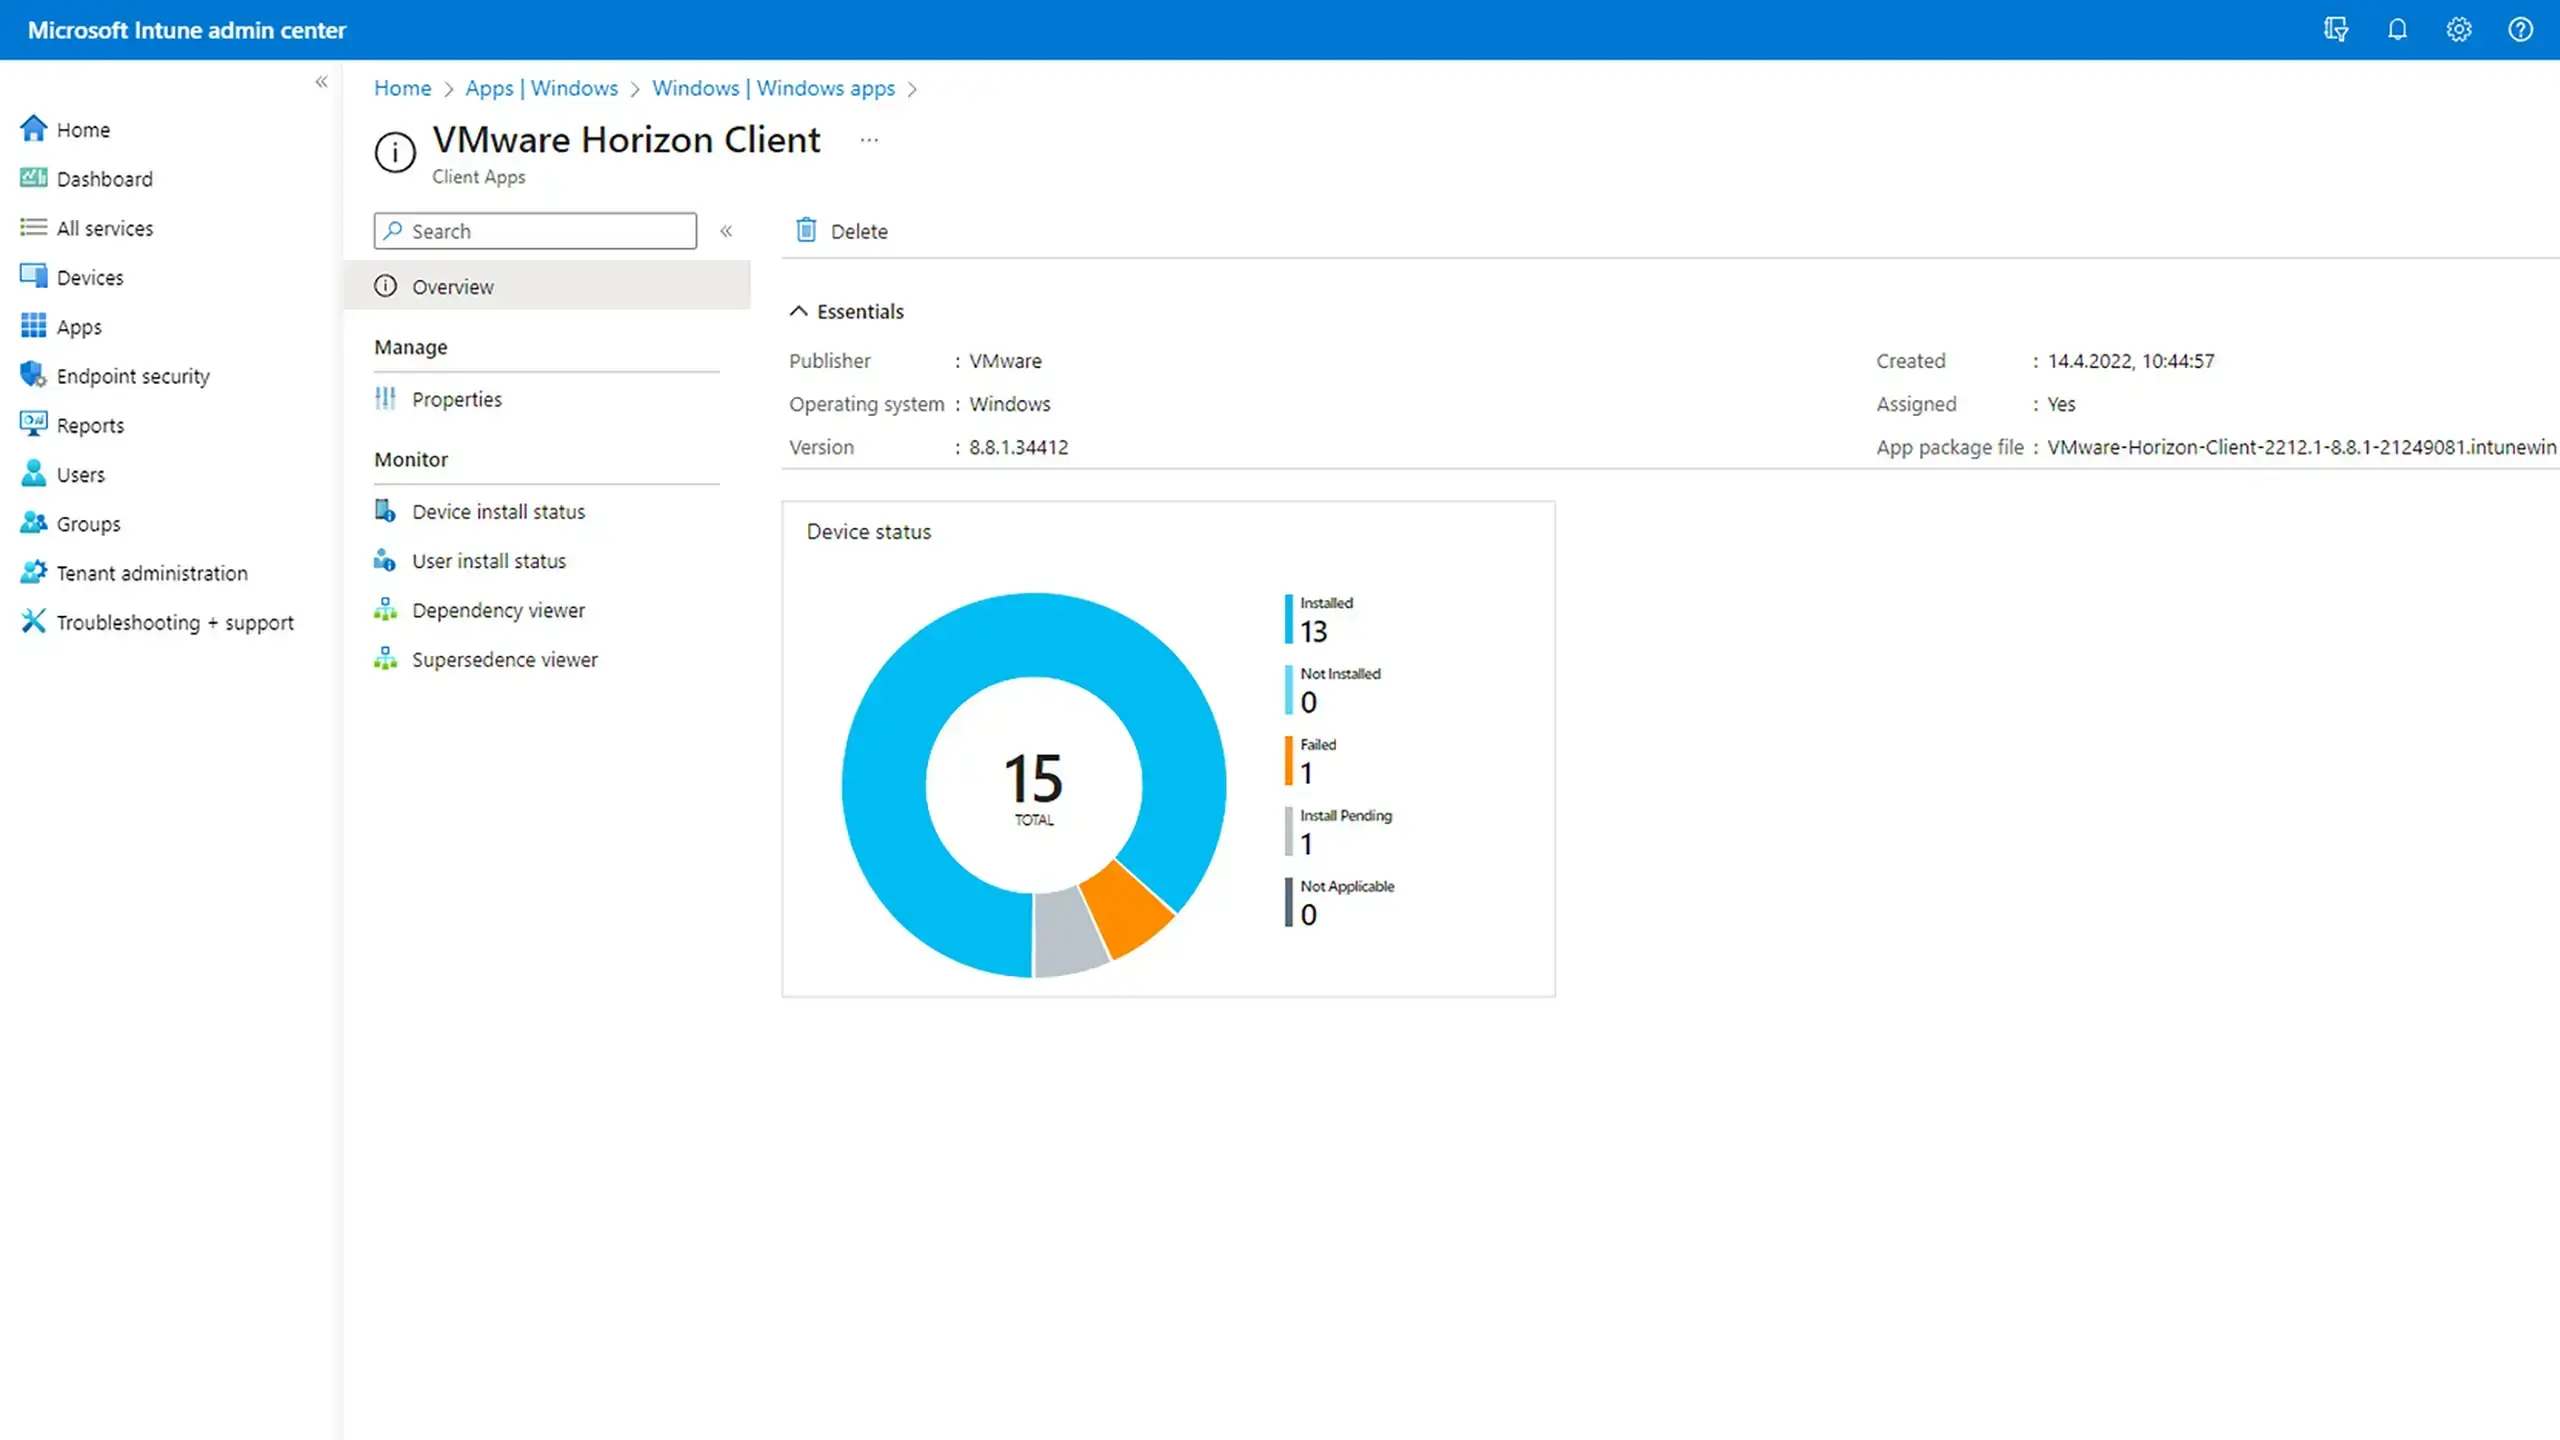2560x1440 pixels.
Task: Click the info icon beside VMware Horizon Client
Action: (x=395, y=153)
